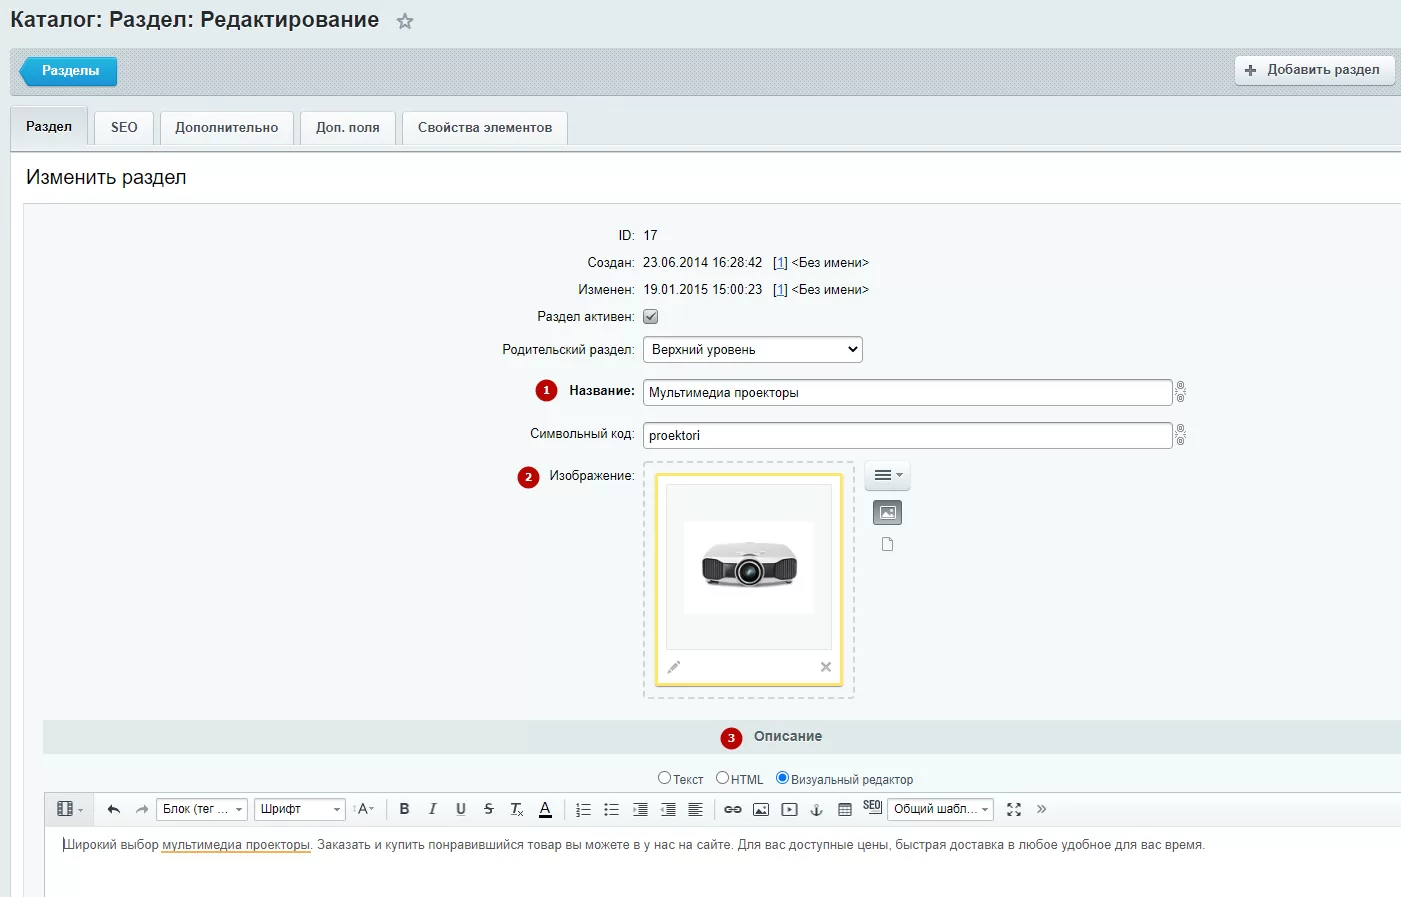Screen dimensions: 1401x897
Task: Switch editor to fullscreen mode
Action: point(1014,809)
